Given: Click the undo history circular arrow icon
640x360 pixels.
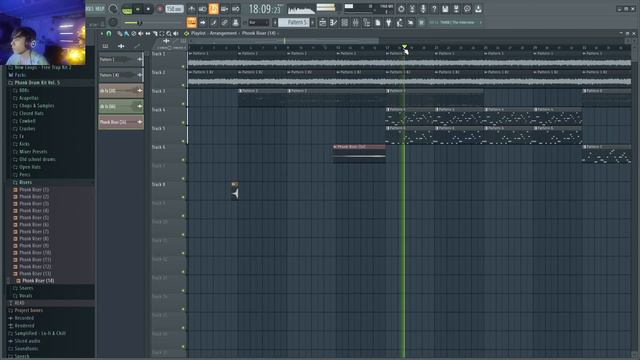Looking at the screenshot, I should click(x=401, y=9).
